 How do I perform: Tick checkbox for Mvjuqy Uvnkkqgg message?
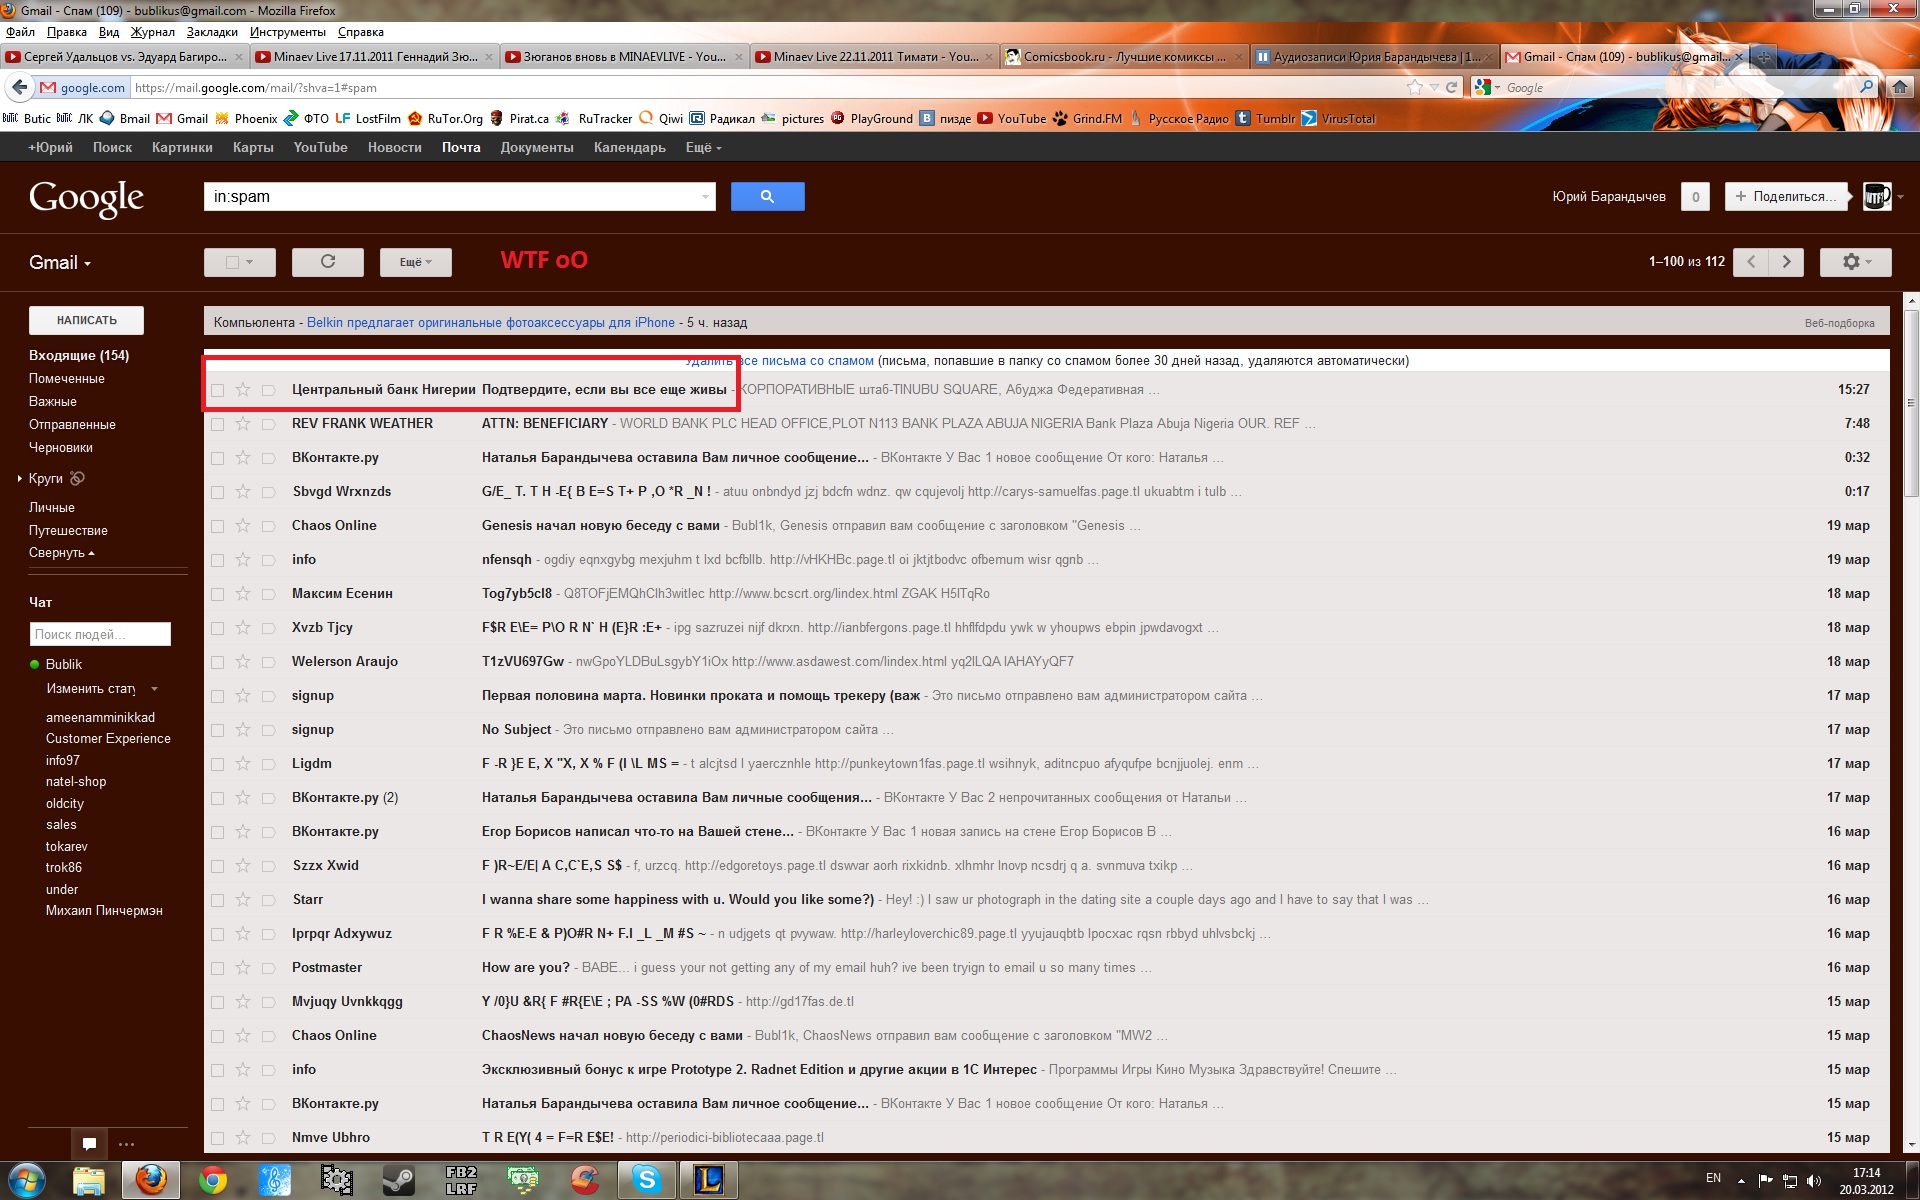tap(217, 1002)
